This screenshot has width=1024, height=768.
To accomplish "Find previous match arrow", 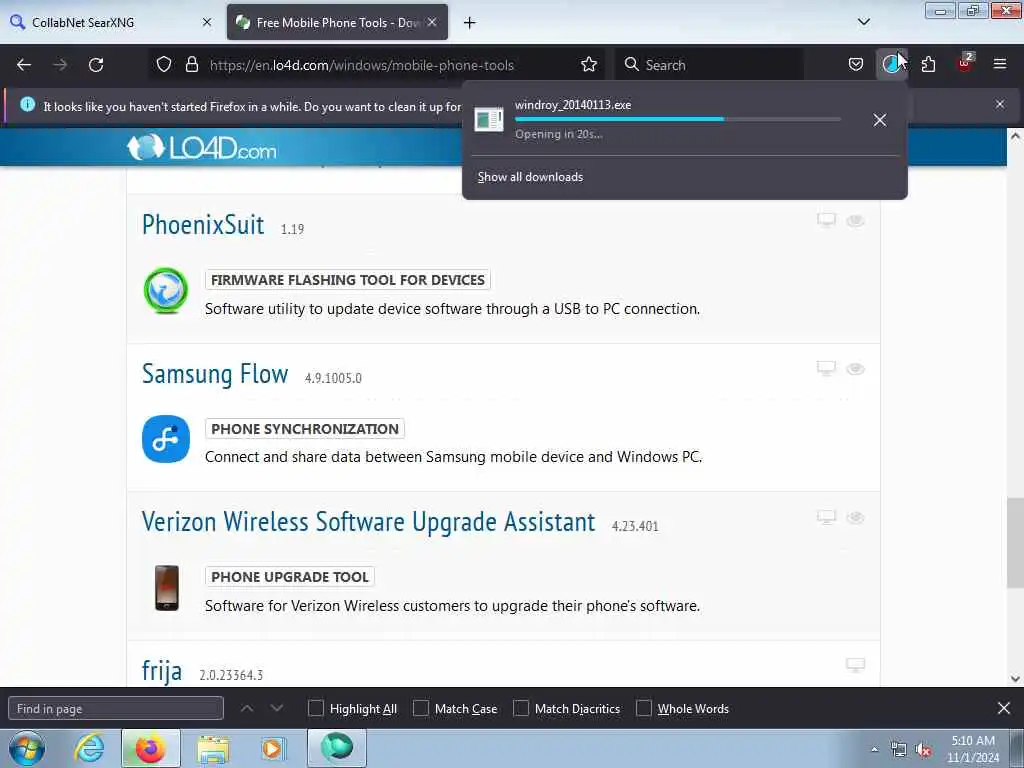I will 247,708.
